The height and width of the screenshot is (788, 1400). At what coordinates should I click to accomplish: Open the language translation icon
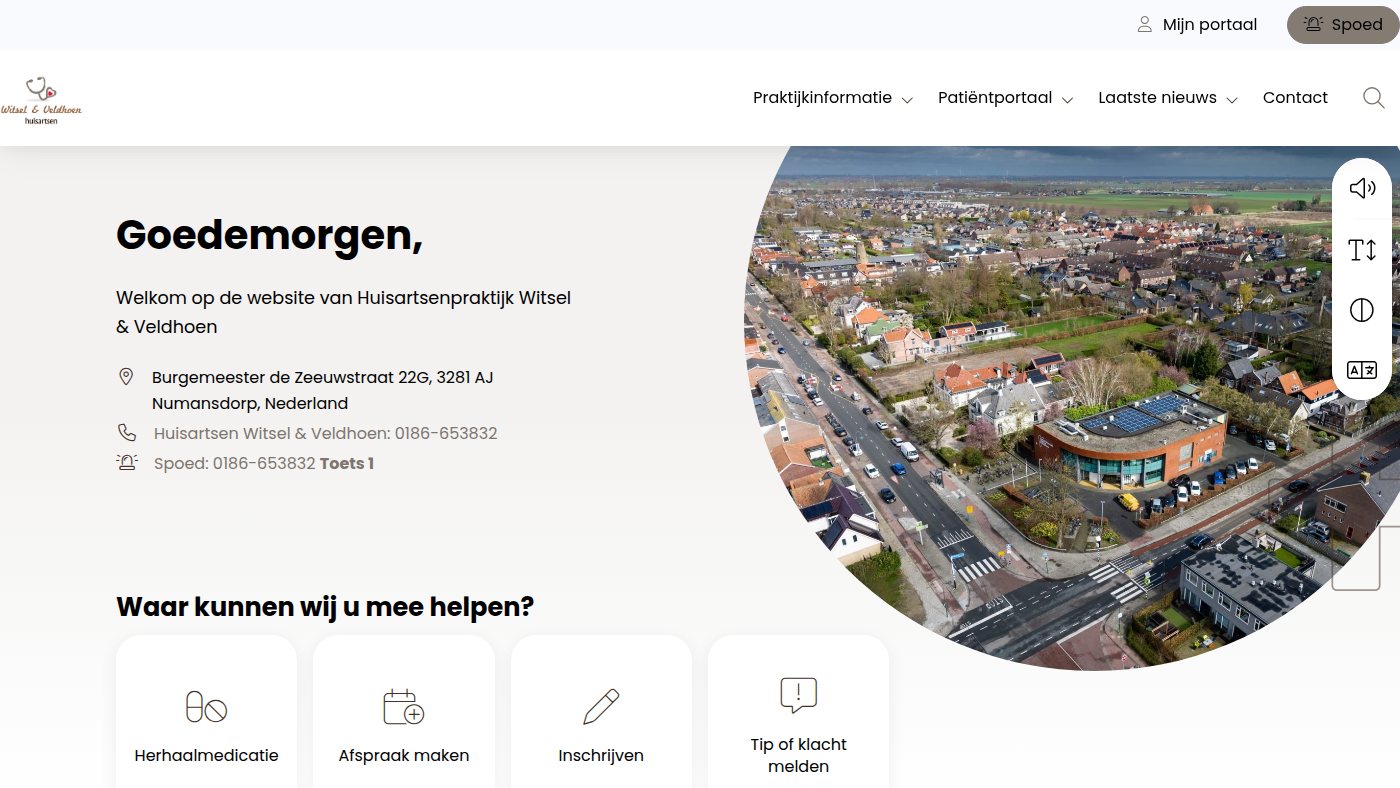(1362, 370)
